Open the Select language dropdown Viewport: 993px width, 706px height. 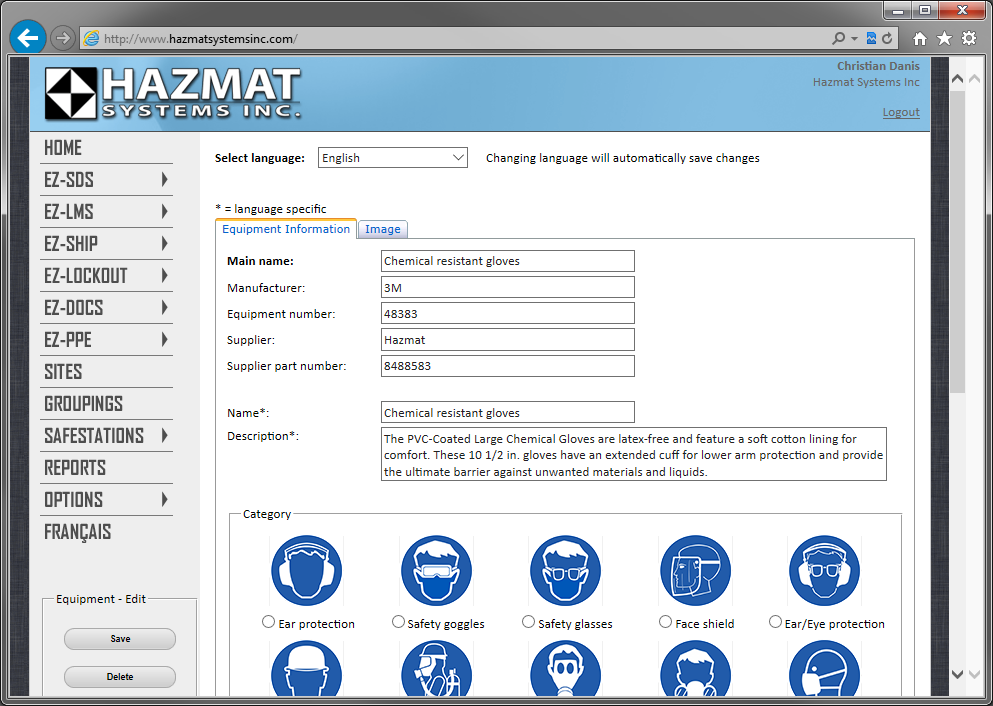point(393,158)
